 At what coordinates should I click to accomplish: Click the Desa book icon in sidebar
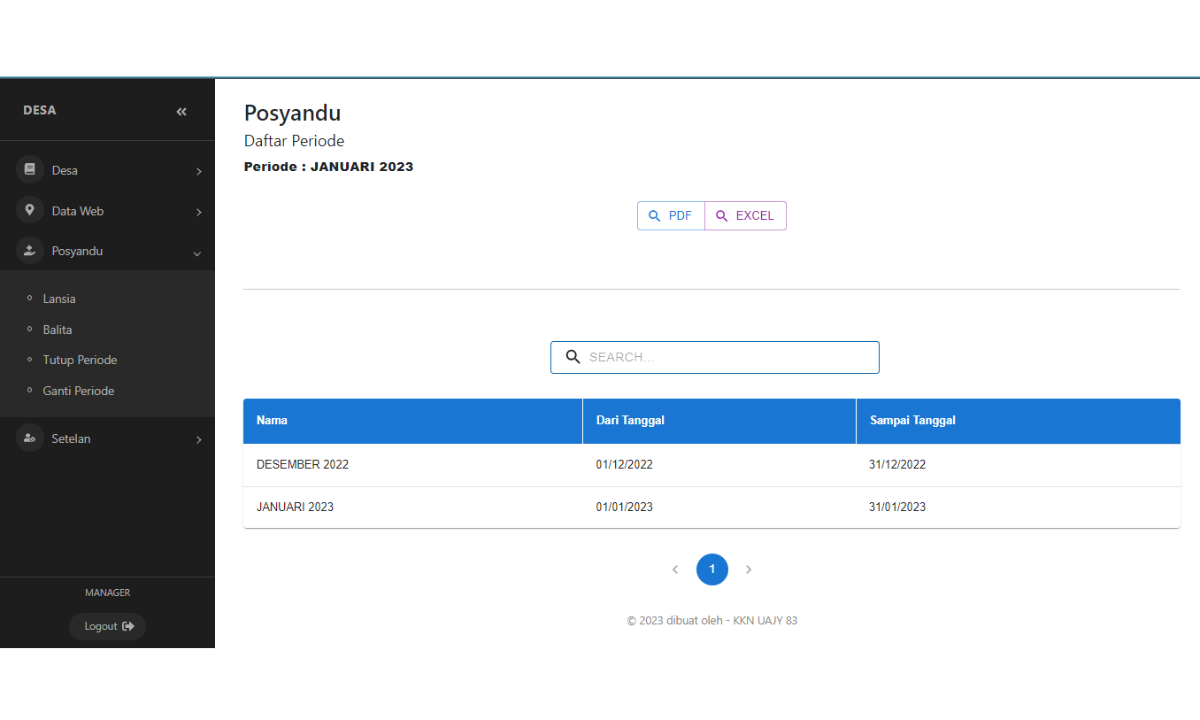click(x=30, y=170)
